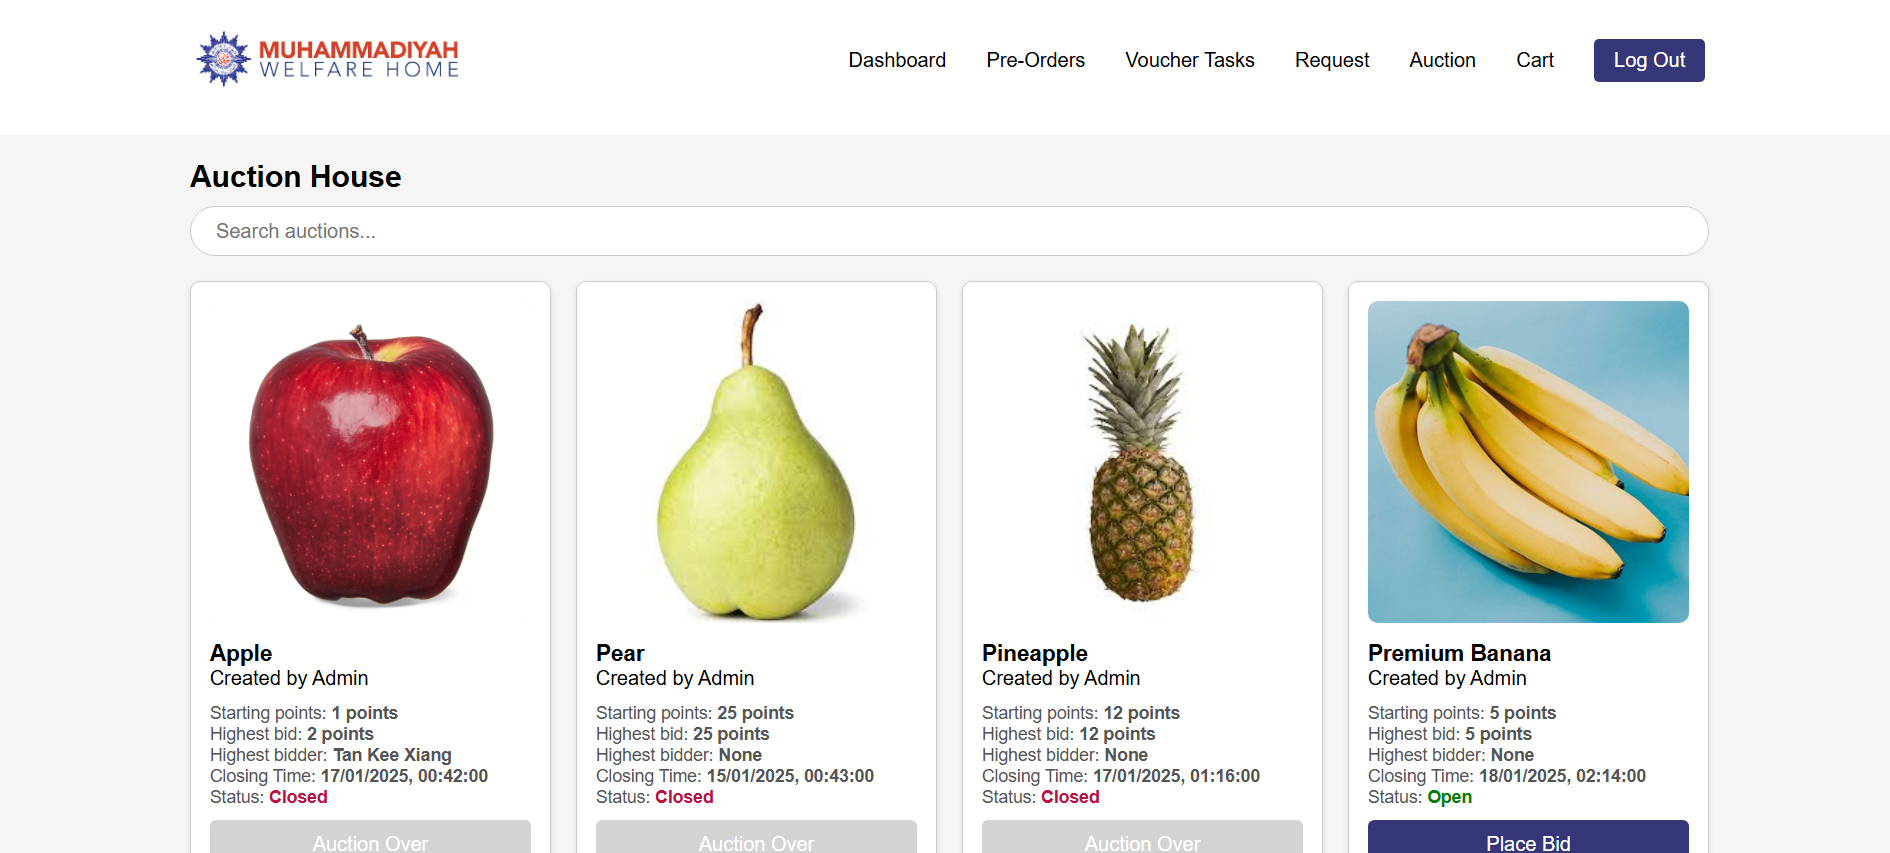Open the Cart page

(x=1535, y=60)
